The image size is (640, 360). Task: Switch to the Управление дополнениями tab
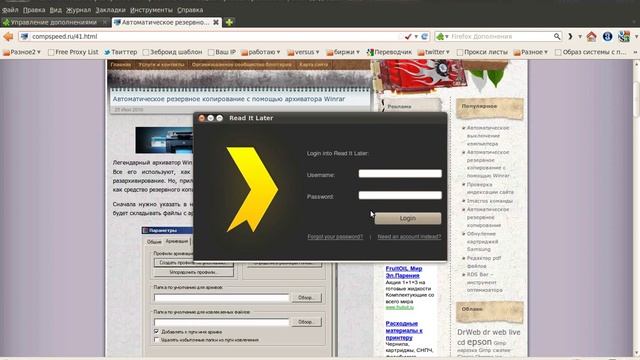55,22
